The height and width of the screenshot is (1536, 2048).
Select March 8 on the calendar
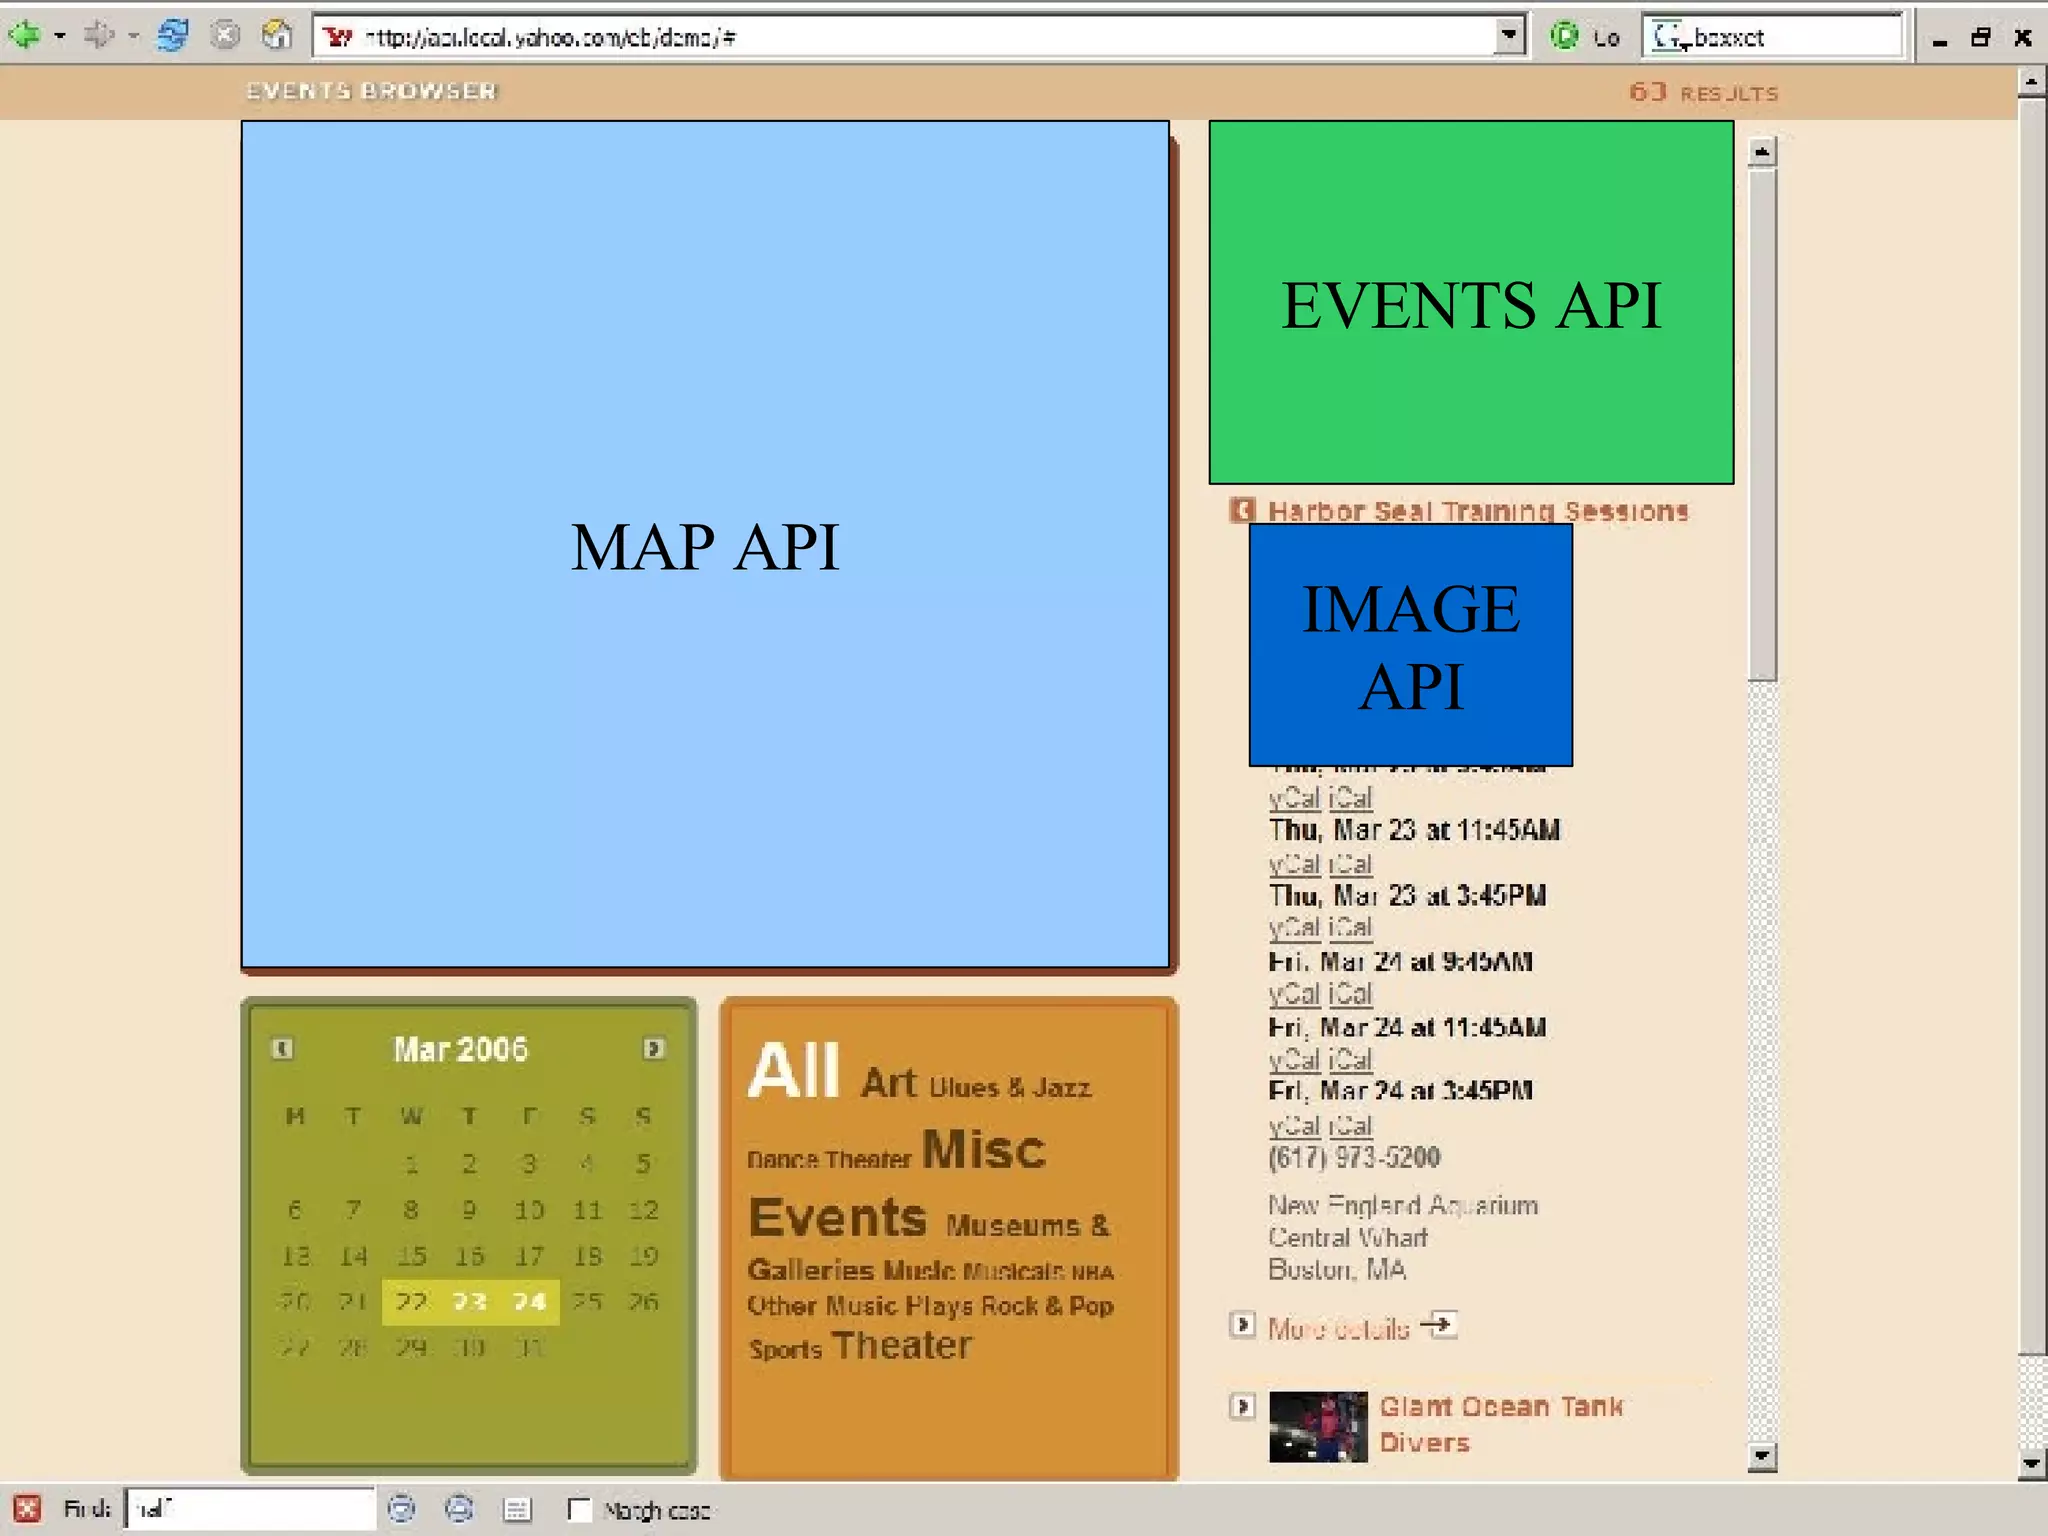pyautogui.click(x=411, y=1210)
